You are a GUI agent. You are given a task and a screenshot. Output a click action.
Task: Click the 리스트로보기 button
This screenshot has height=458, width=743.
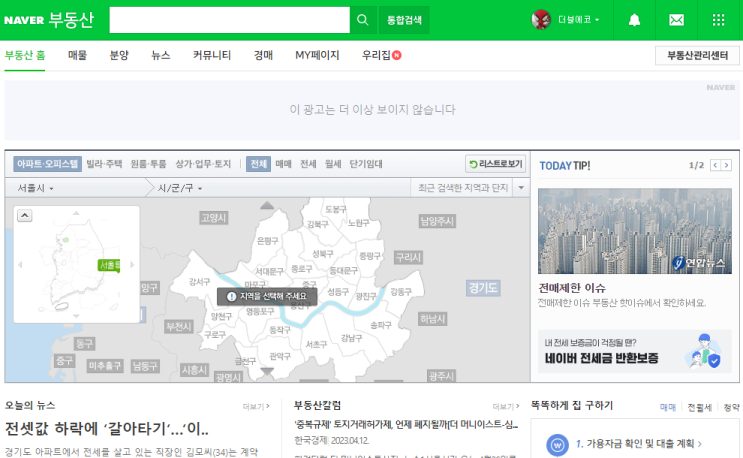tap(496, 164)
